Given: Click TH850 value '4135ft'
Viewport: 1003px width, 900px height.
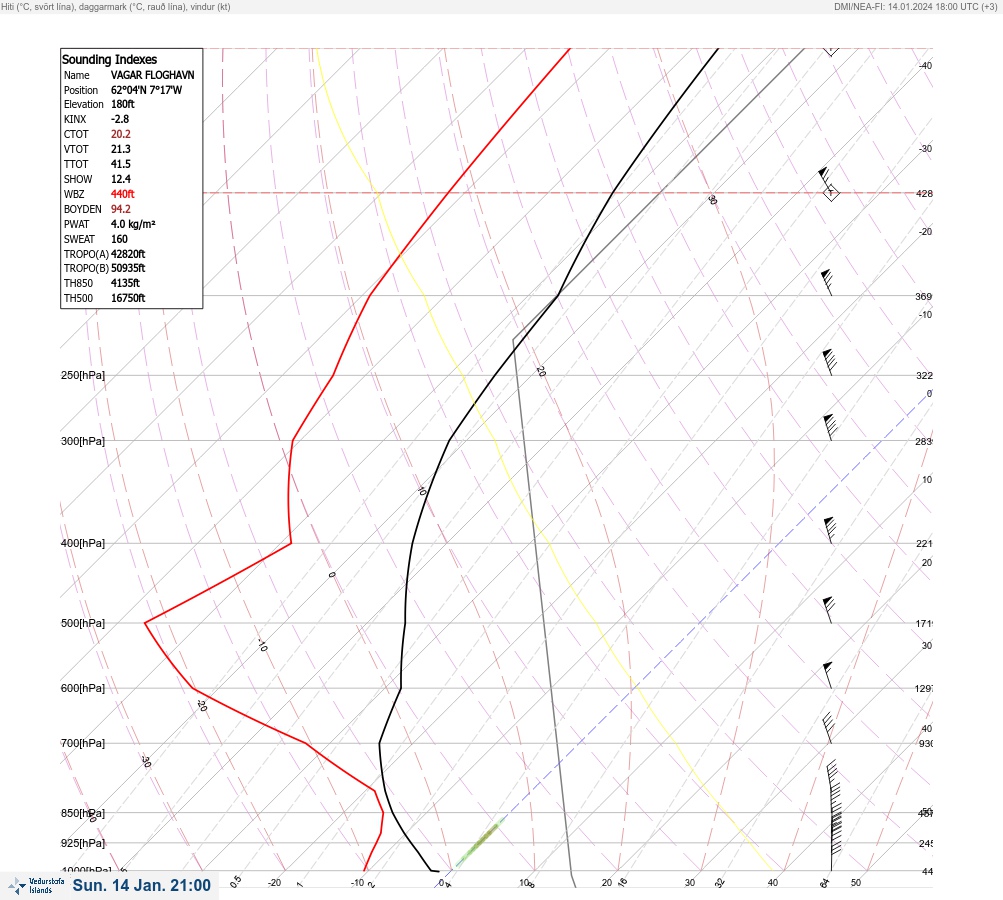Looking at the screenshot, I should 125,283.
